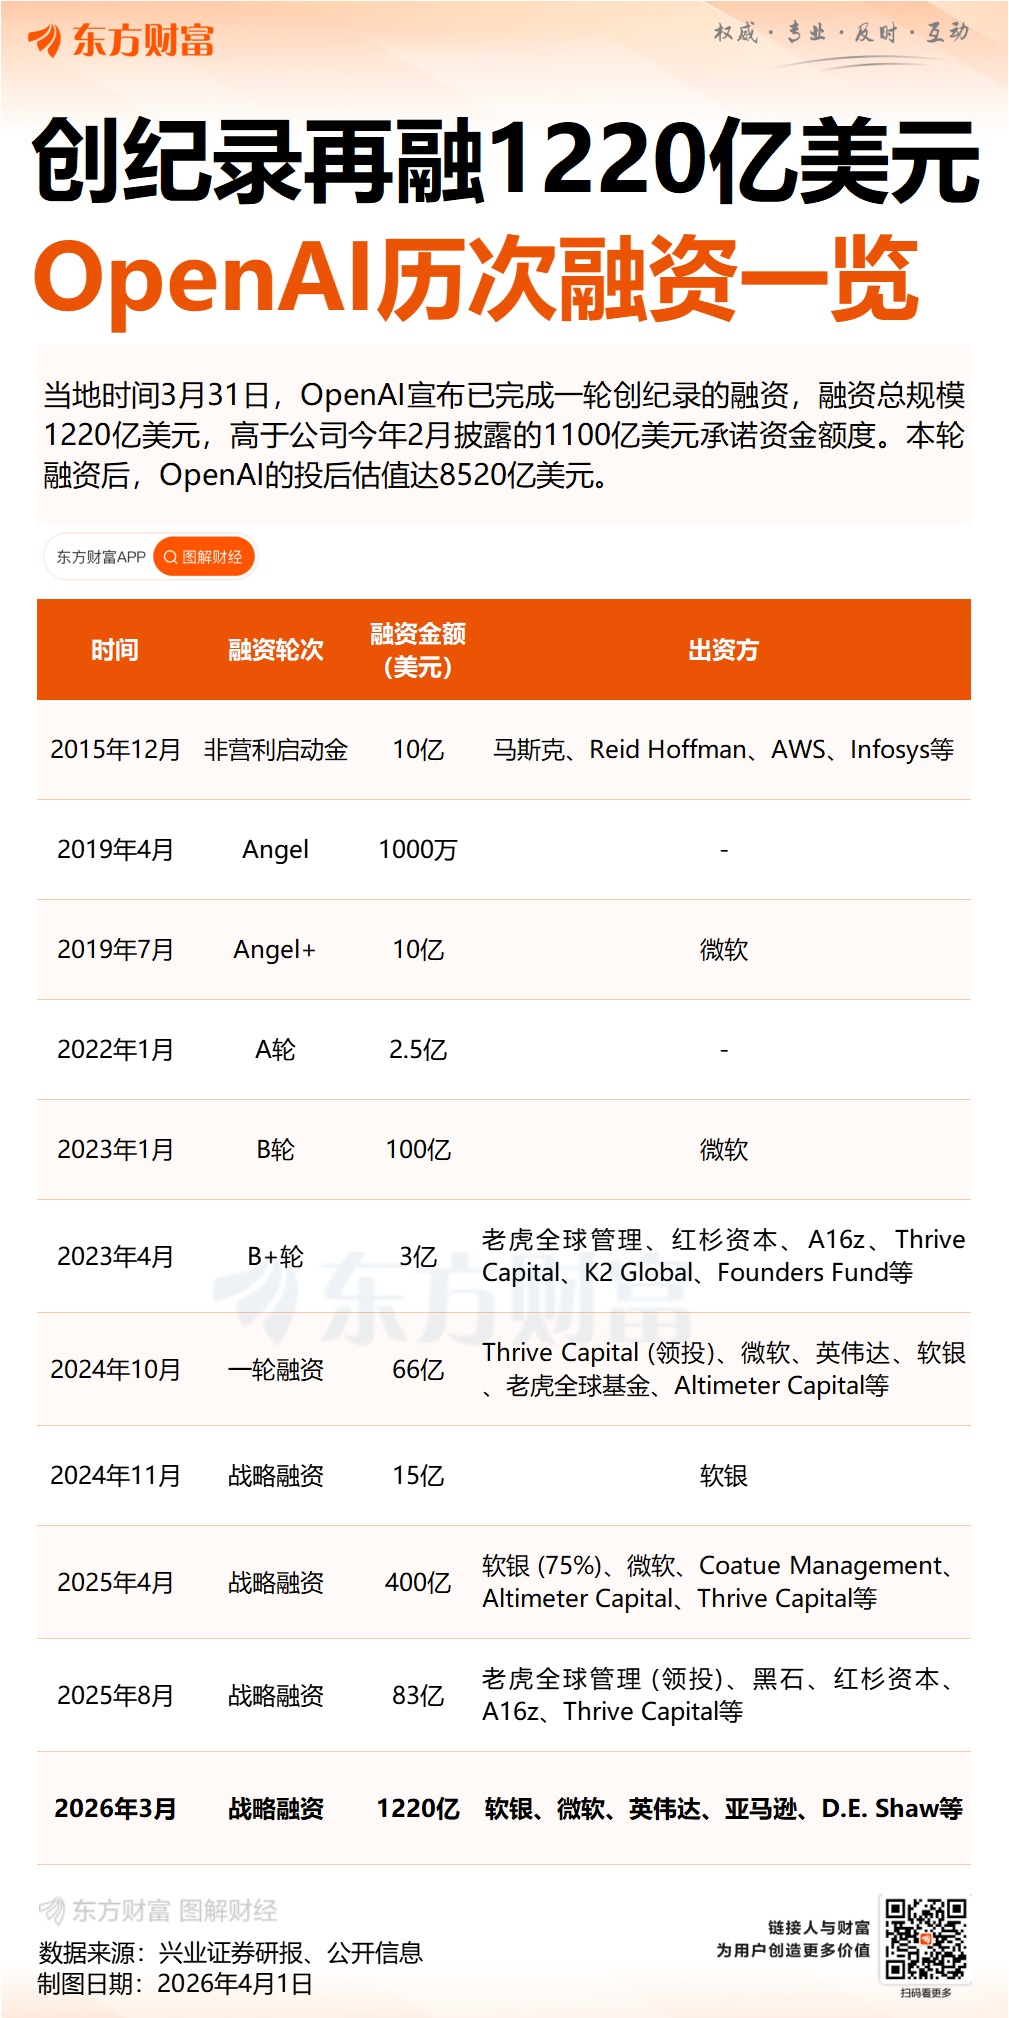Click the A轮 round cell
1009x2018 pixels.
(276, 1049)
